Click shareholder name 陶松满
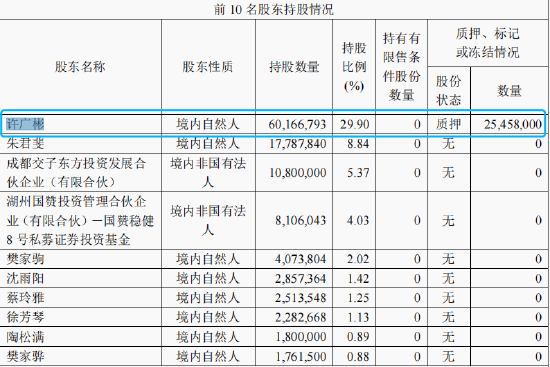 coord(25,337)
